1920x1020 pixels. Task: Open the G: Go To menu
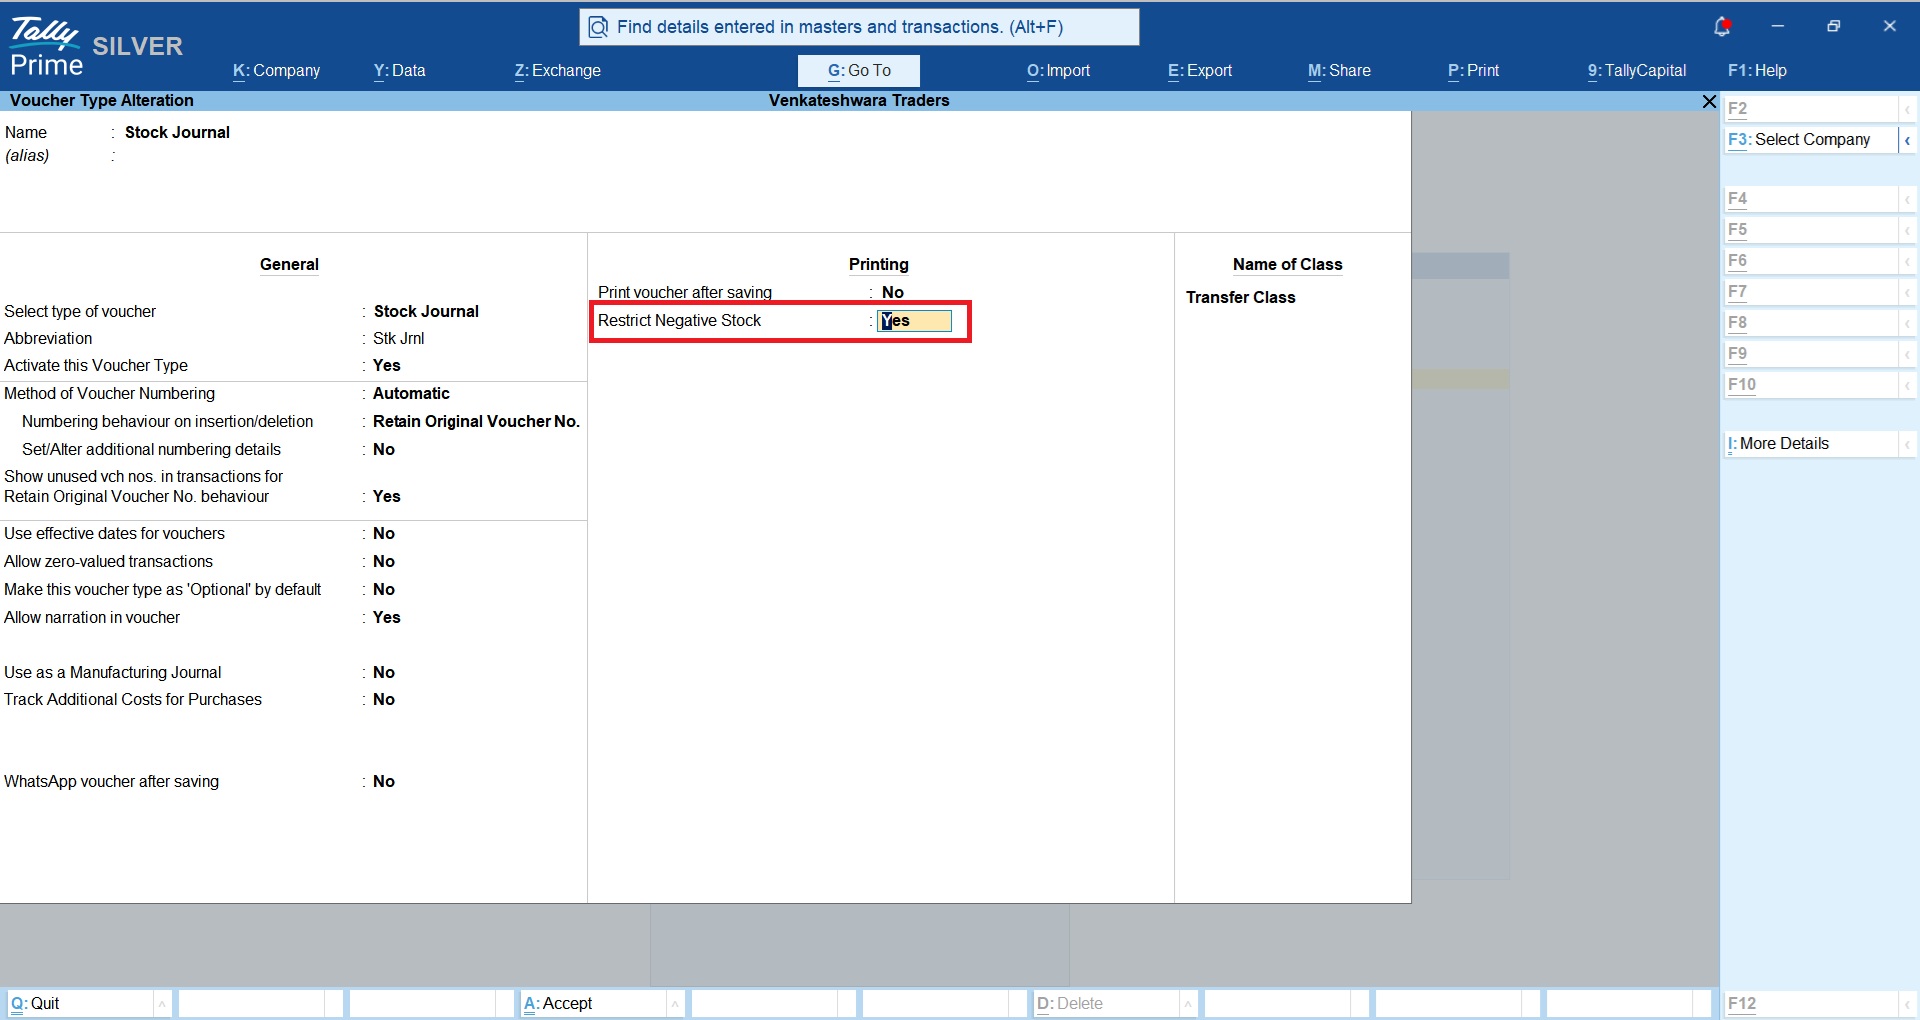tap(859, 71)
